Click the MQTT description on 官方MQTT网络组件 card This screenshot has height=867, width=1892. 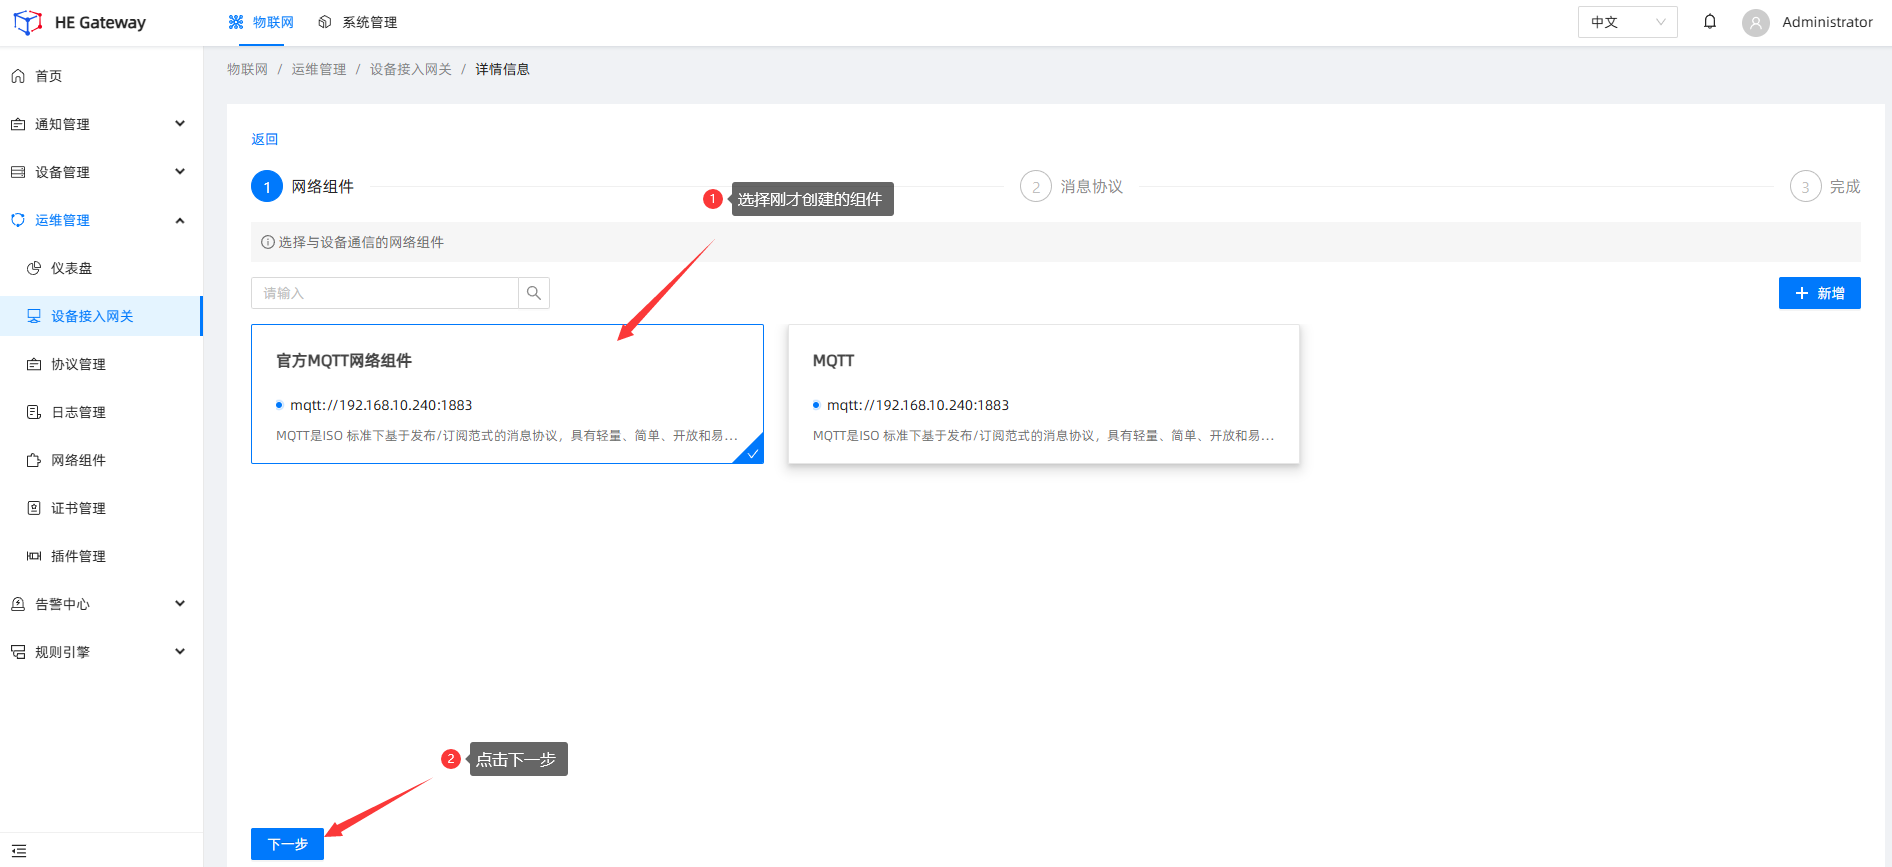pyautogui.click(x=507, y=436)
